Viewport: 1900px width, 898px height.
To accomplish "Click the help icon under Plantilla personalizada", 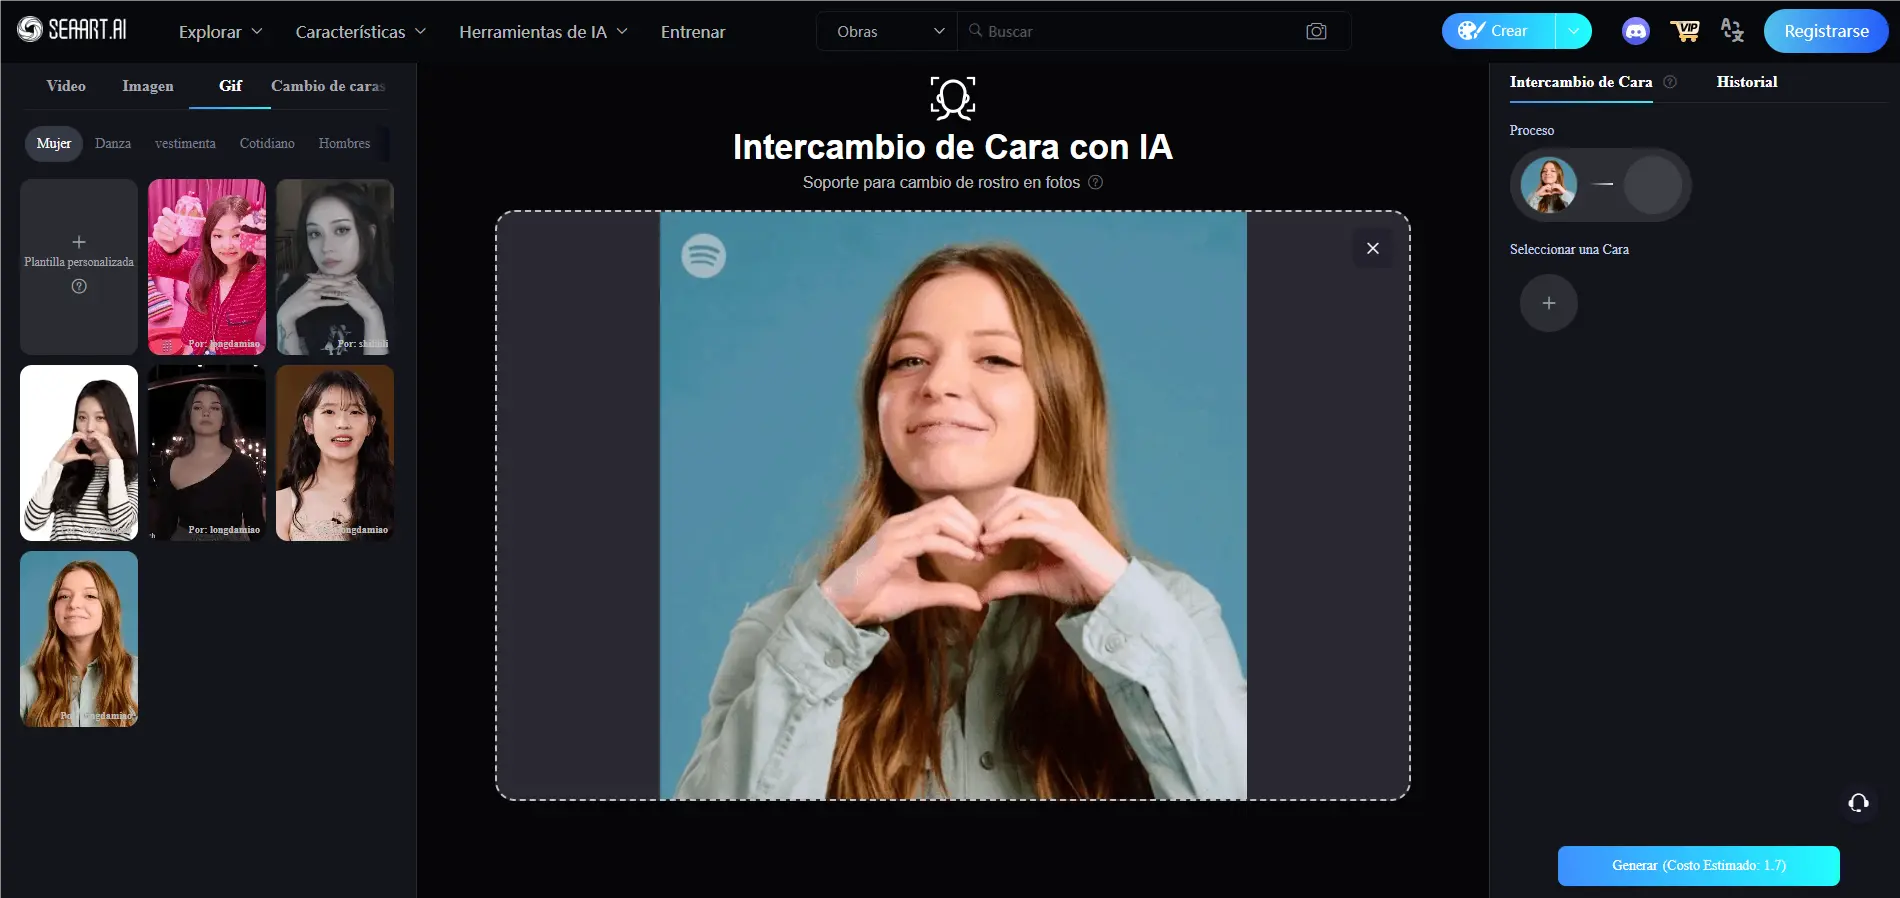I will click(79, 286).
